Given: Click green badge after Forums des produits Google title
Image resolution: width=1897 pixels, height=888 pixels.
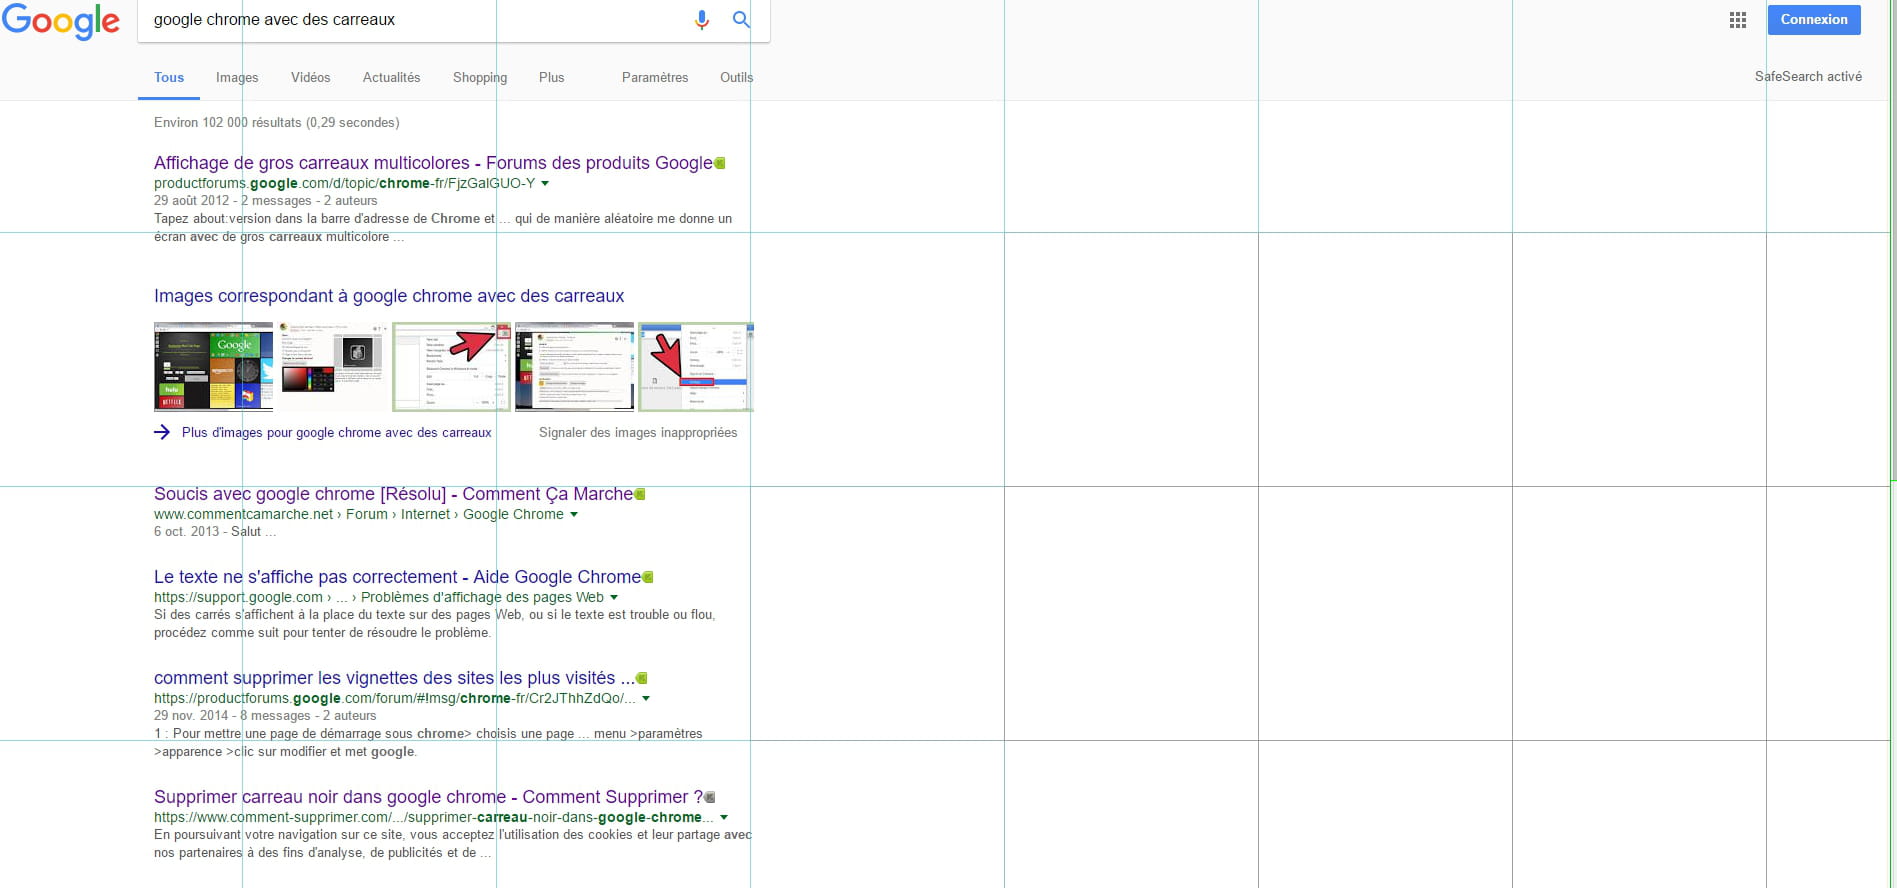Looking at the screenshot, I should (x=720, y=163).
